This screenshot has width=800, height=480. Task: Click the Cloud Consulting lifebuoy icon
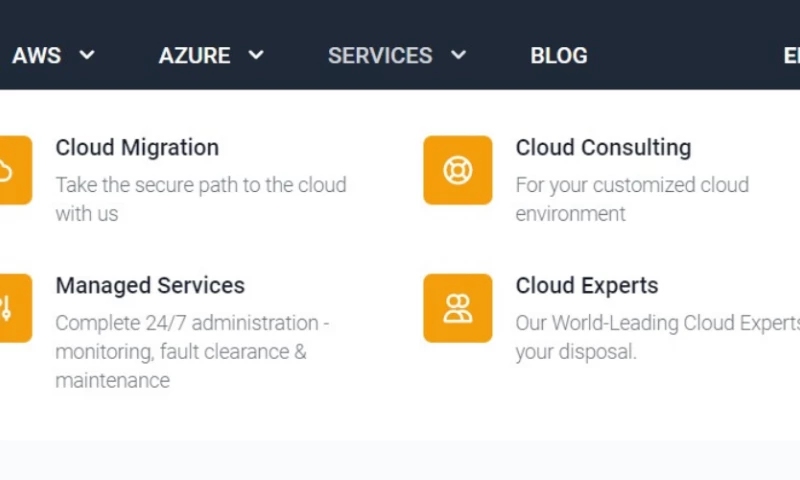click(458, 170)
